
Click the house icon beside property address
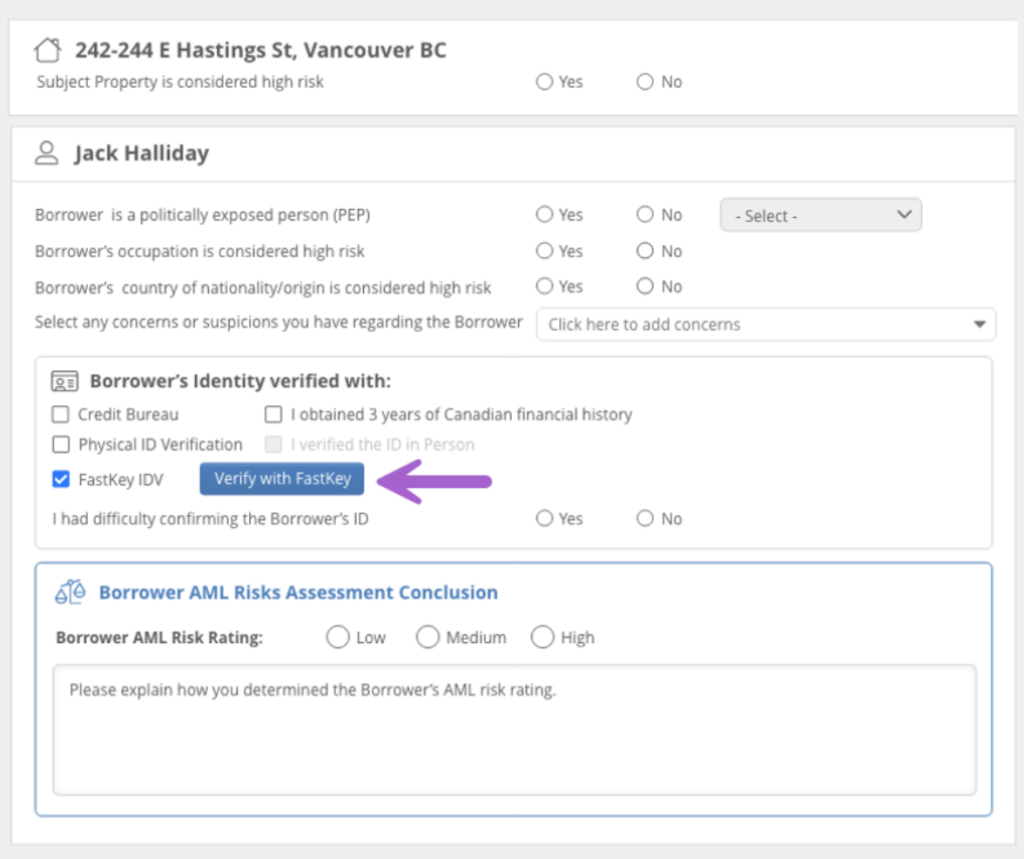48,50
